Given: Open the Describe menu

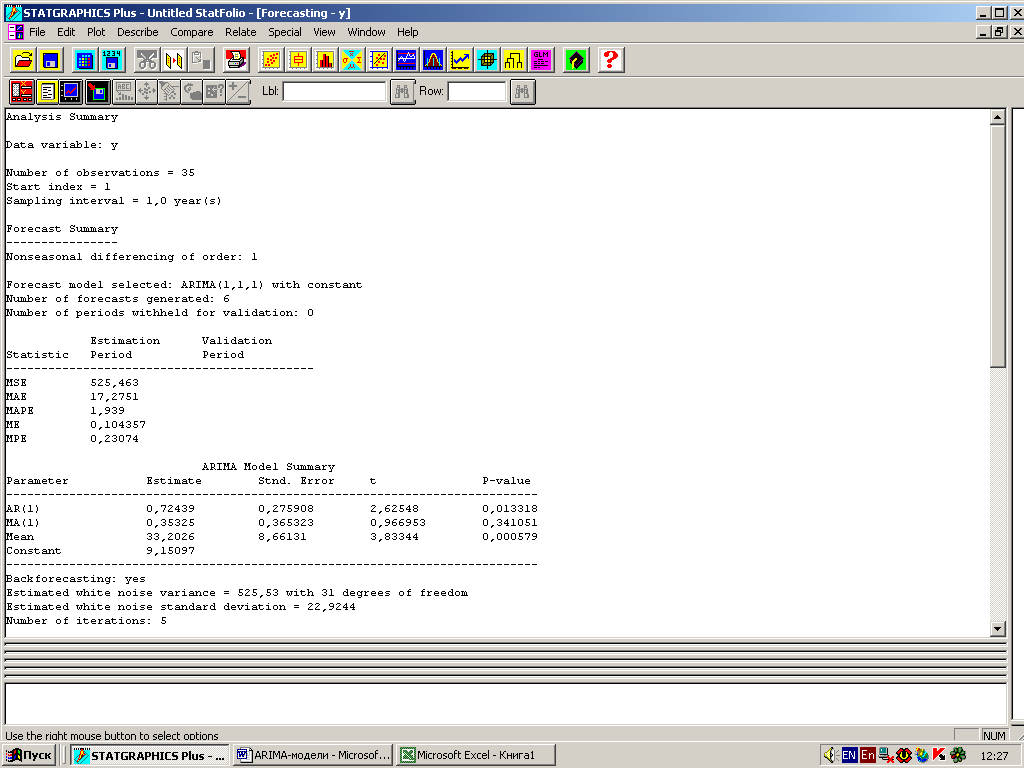Looking at the screenshot, I should coord(138,32).
